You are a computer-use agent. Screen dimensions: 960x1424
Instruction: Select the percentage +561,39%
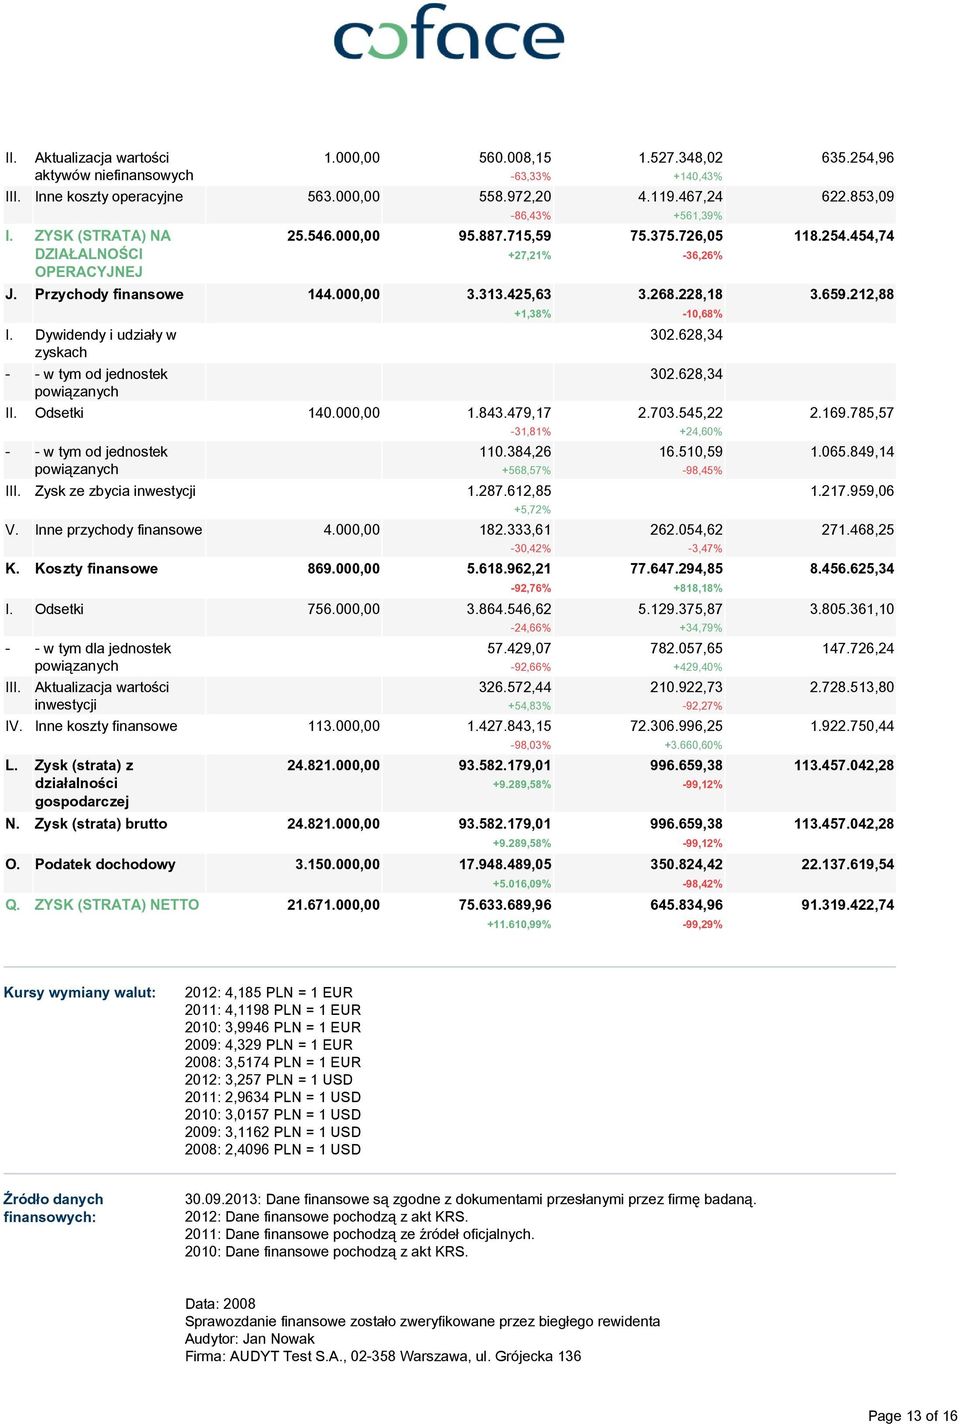698,216
